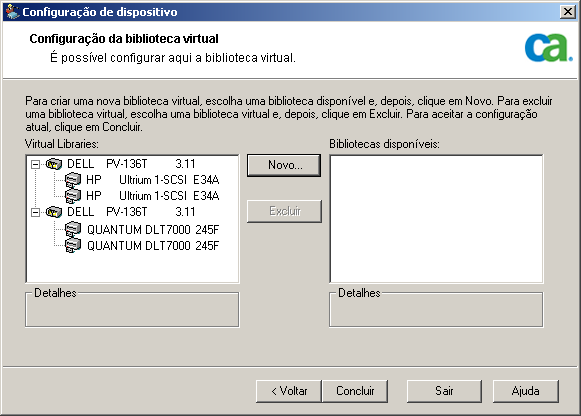
Task: Click the second HP Ultrium drive icon
Action: pyautogui.click(x=73, y=196)
